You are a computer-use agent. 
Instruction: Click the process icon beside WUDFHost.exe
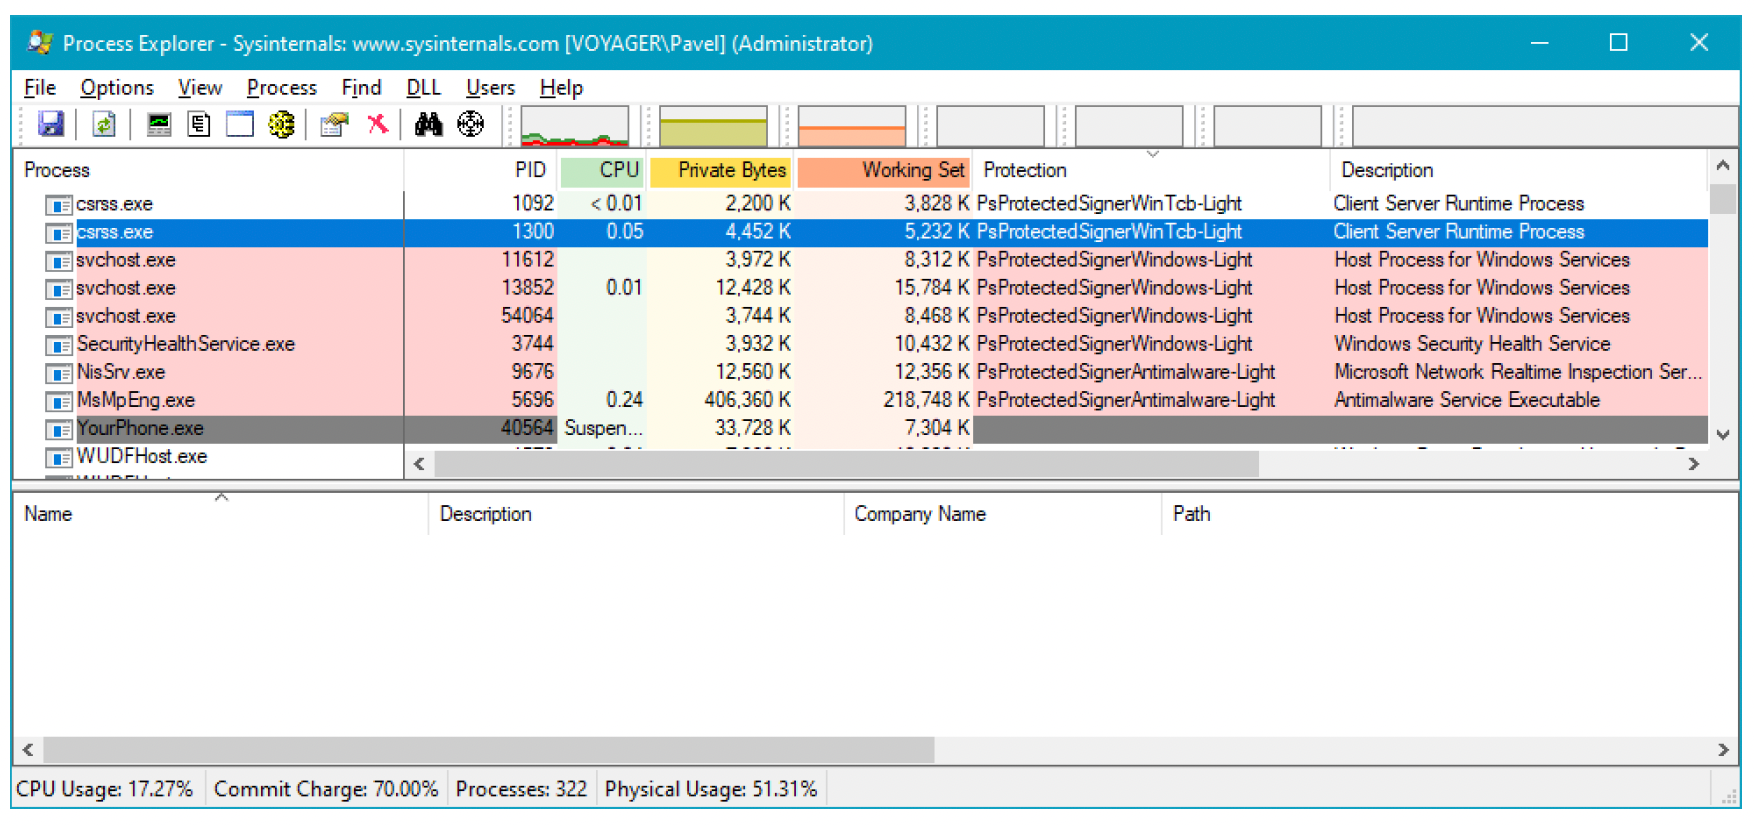pos(59,457)
